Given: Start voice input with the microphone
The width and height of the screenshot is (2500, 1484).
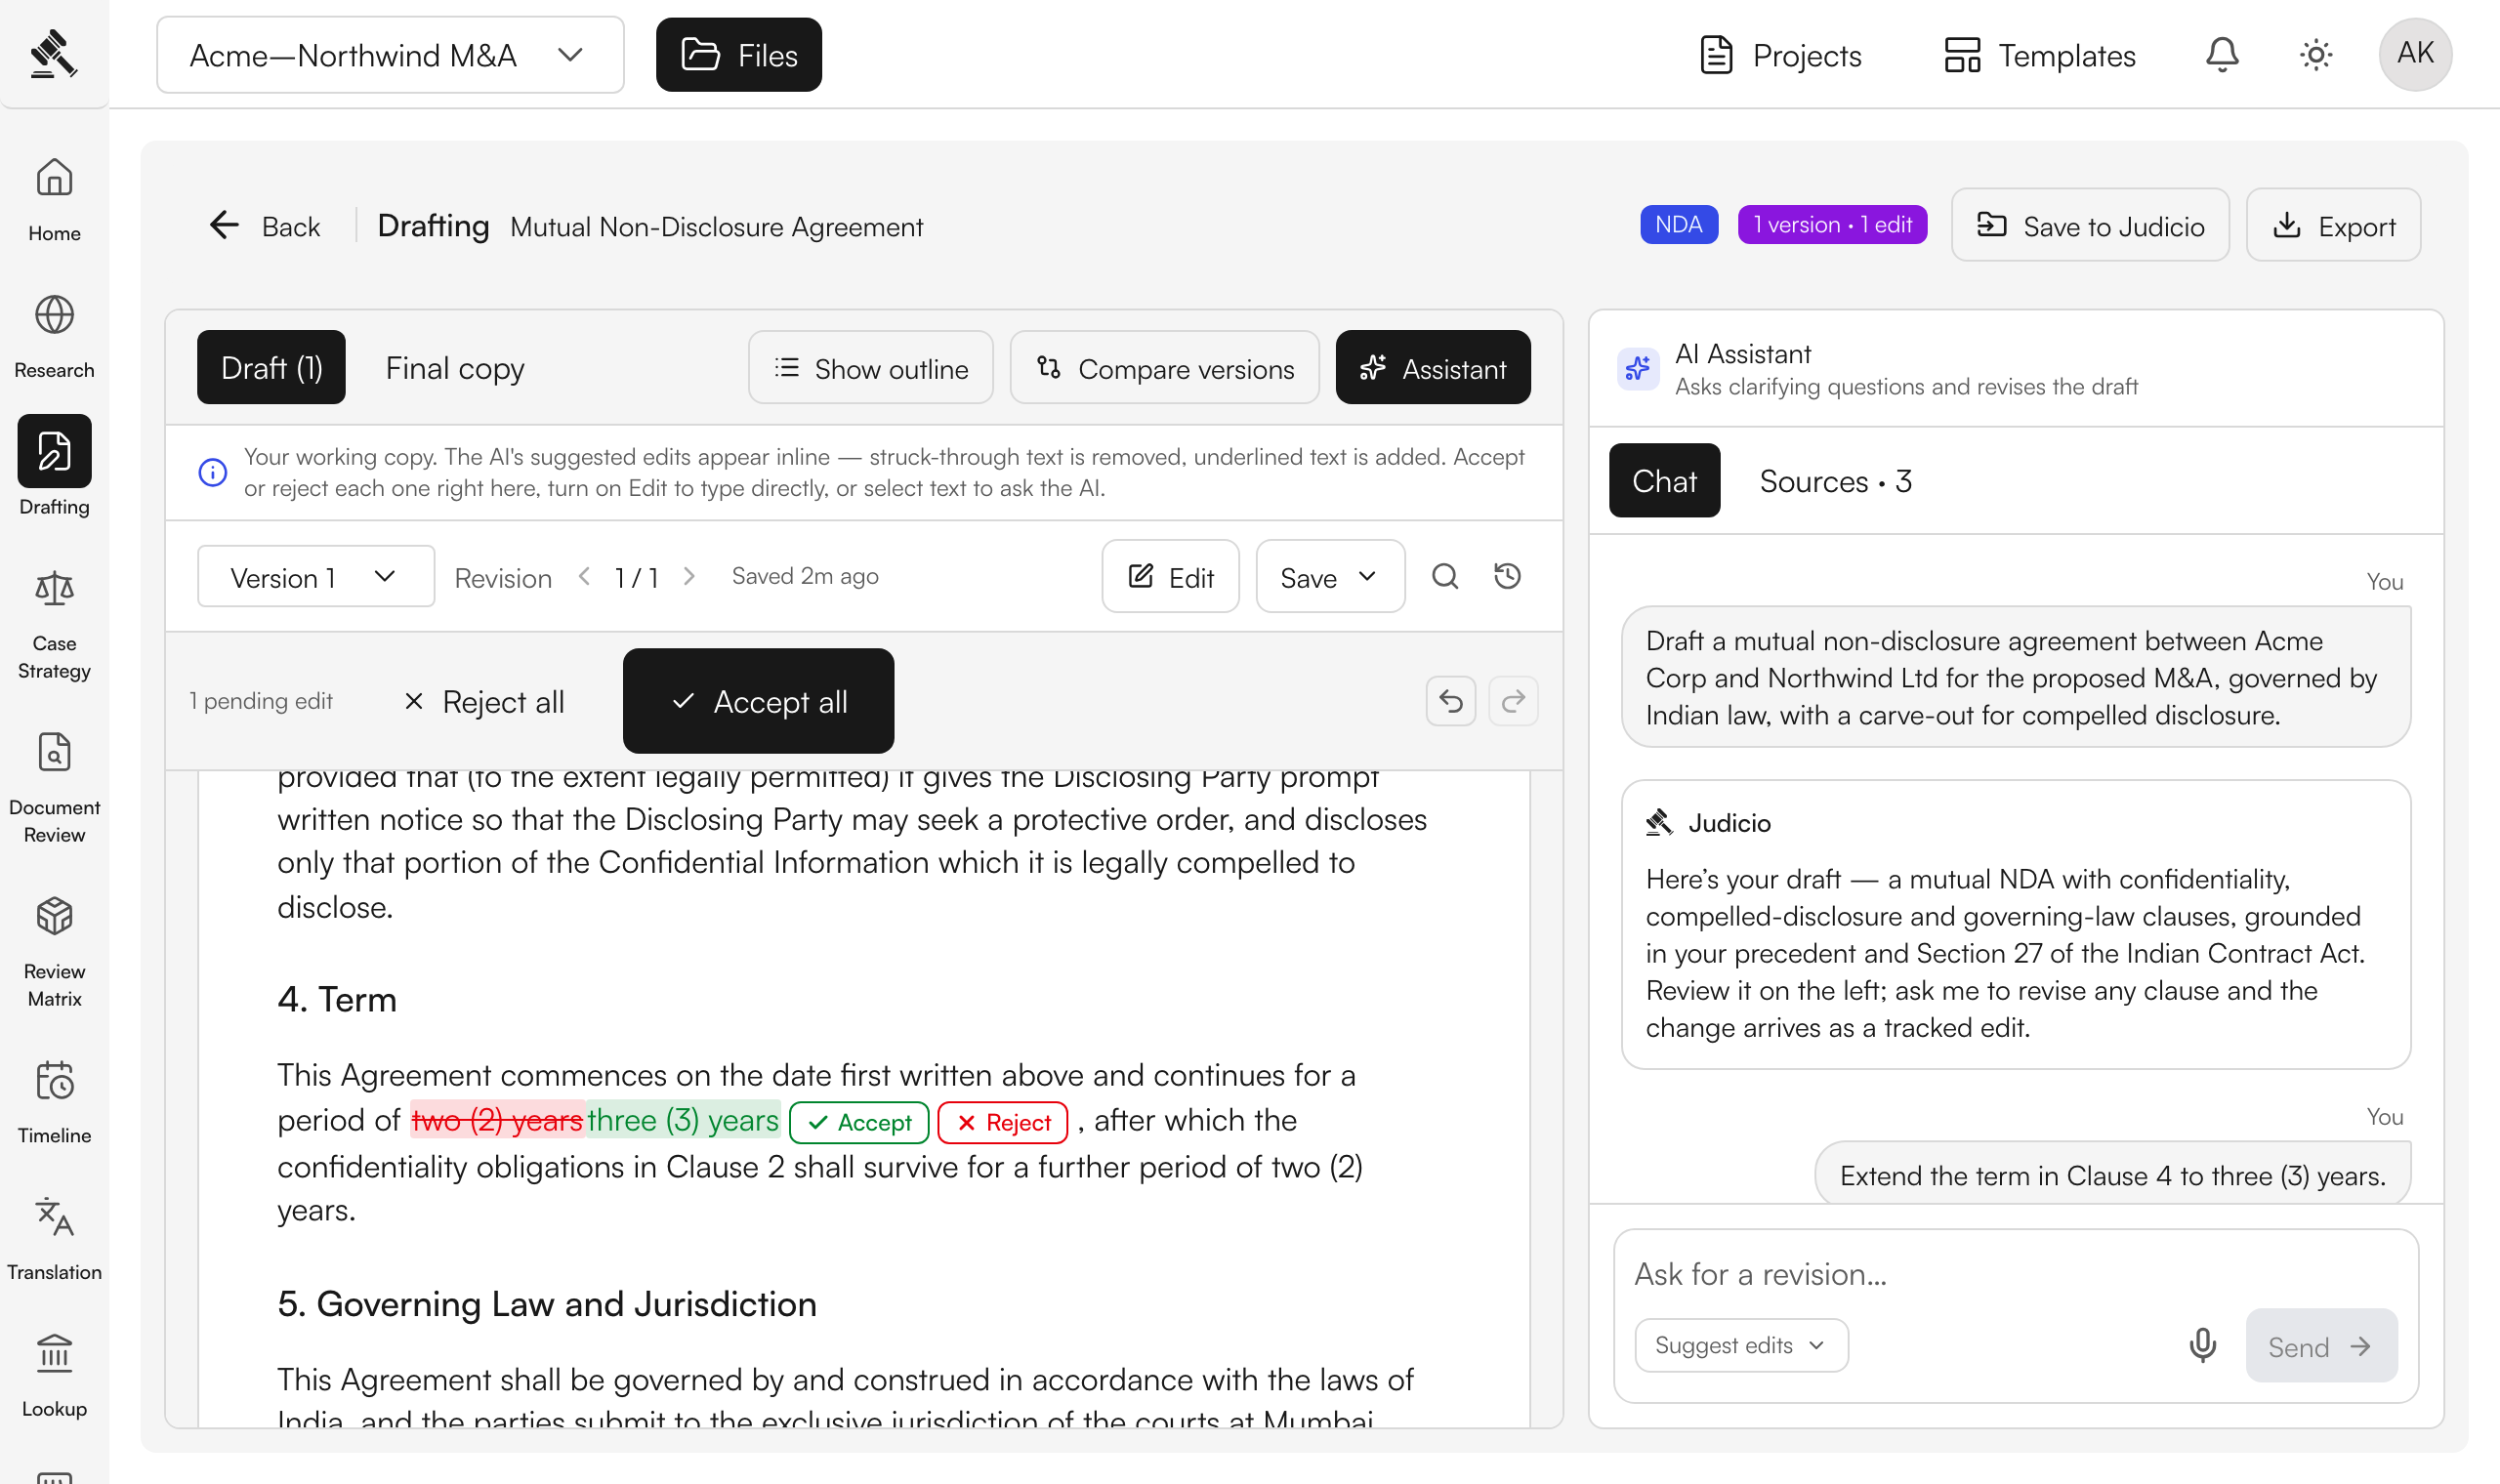Looking at the screenshot, I should point(2203,1346).
